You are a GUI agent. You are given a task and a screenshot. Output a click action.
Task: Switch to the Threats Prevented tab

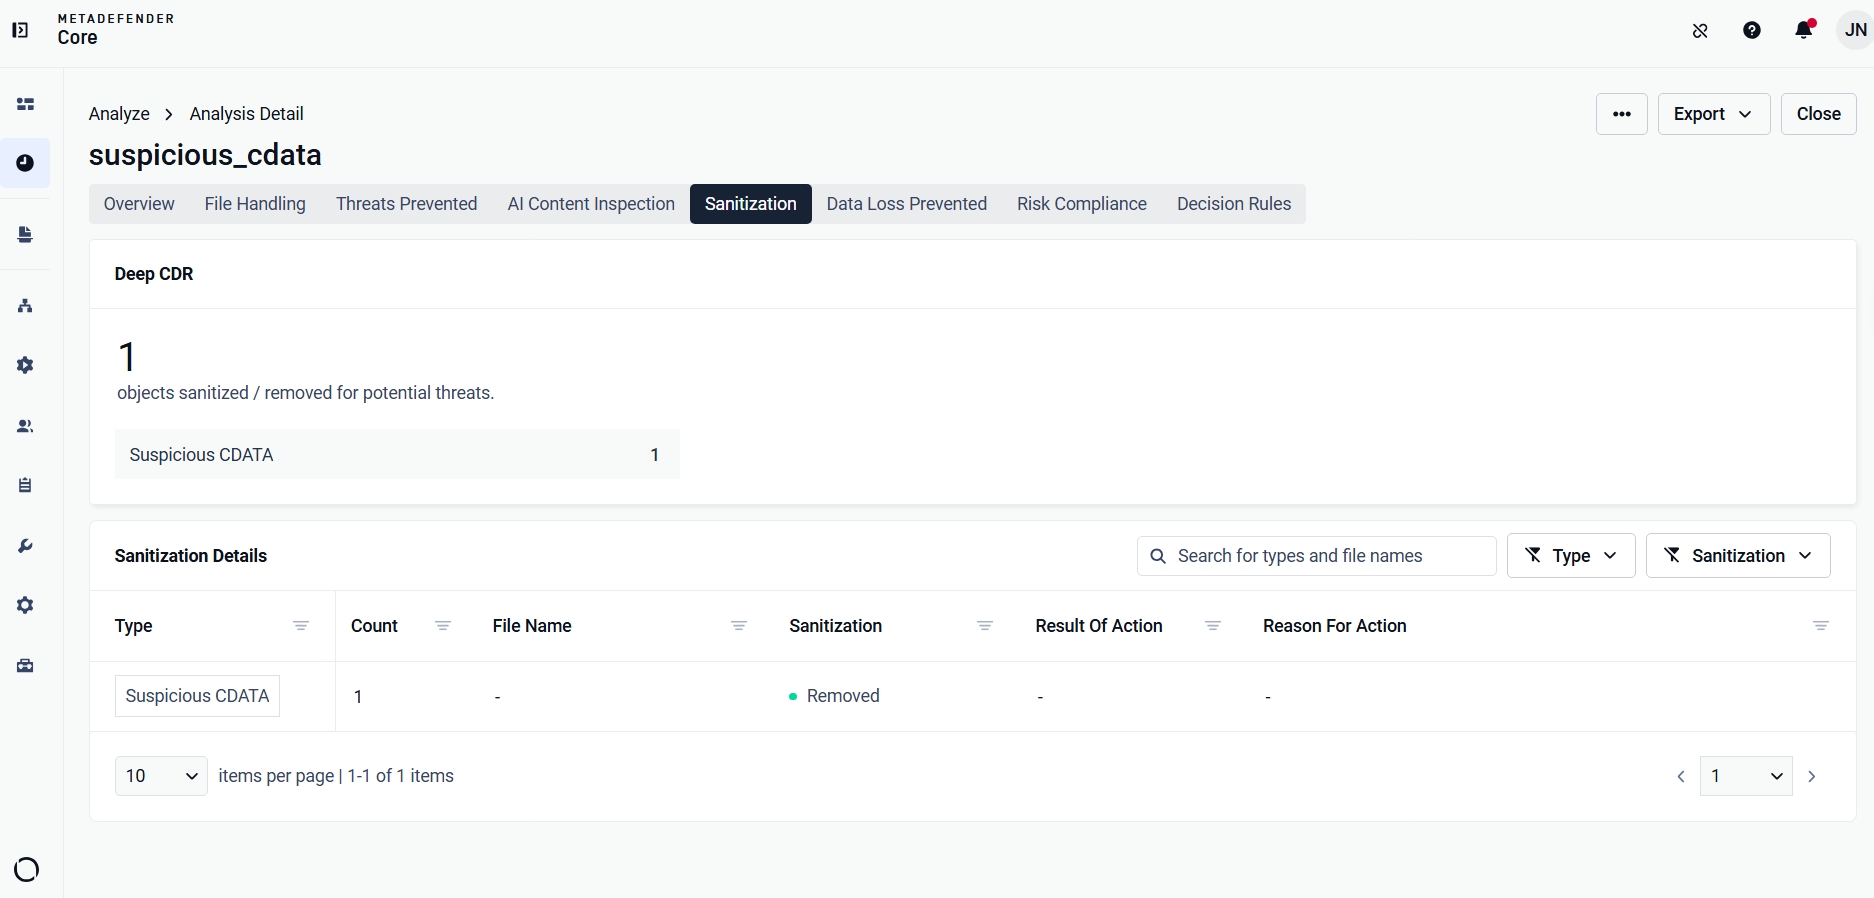[406, 204]
